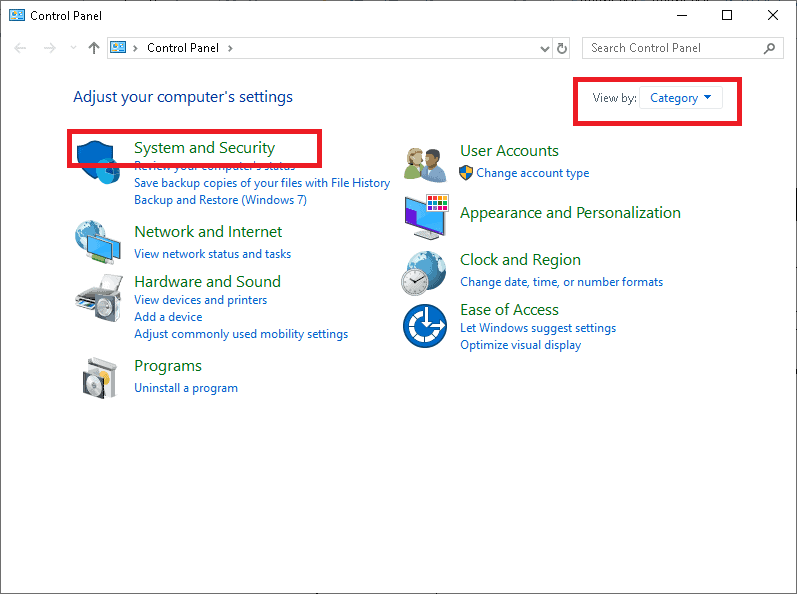Viewport: 797px width, 594px height.
Task: Click Add a device link
Action: (168, 317)
